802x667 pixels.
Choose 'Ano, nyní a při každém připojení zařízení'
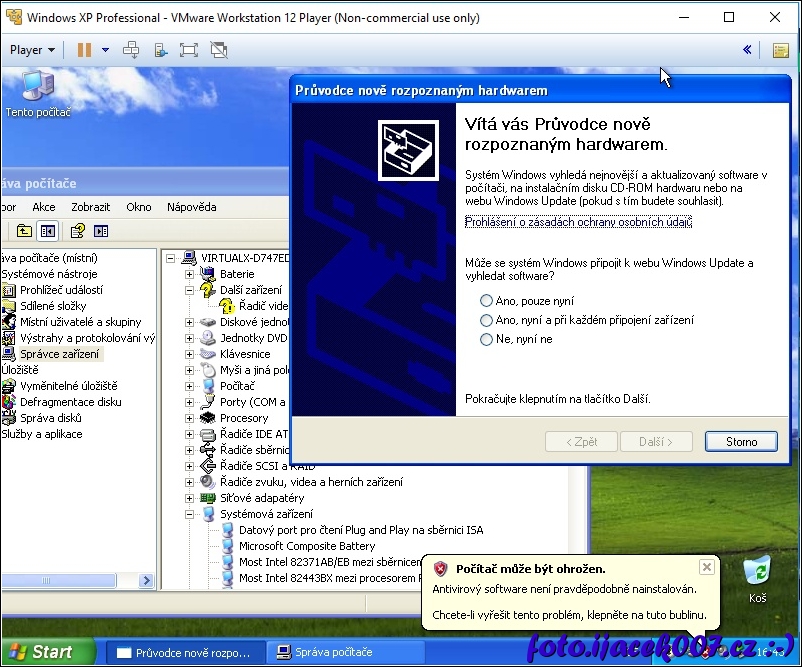tap(486, 320)
